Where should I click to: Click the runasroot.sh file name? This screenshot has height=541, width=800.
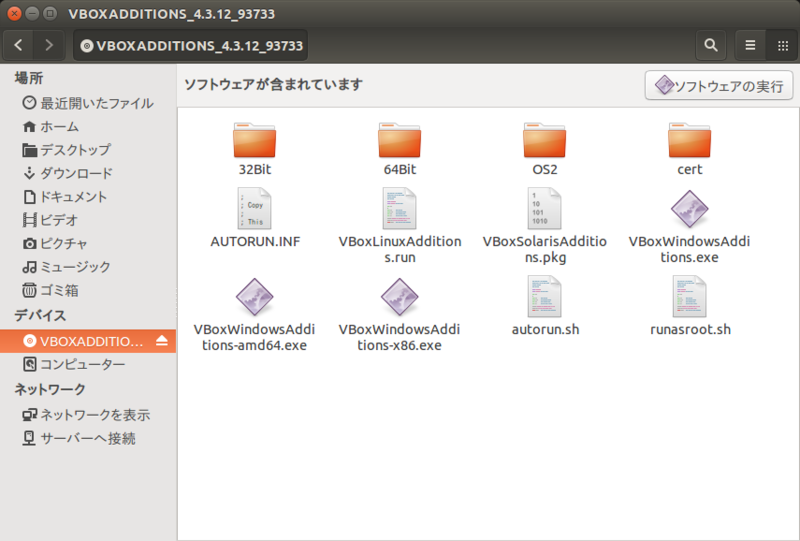(x=690, y=330)
